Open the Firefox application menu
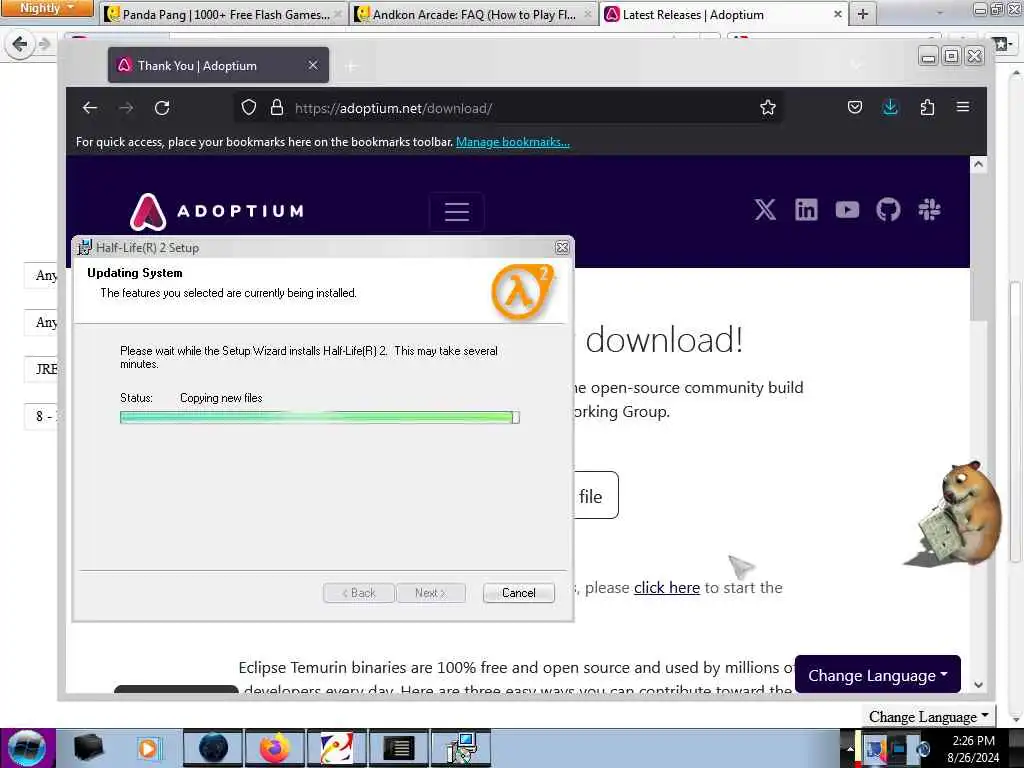The image size is (1024, 768). (x=963, y=107)
